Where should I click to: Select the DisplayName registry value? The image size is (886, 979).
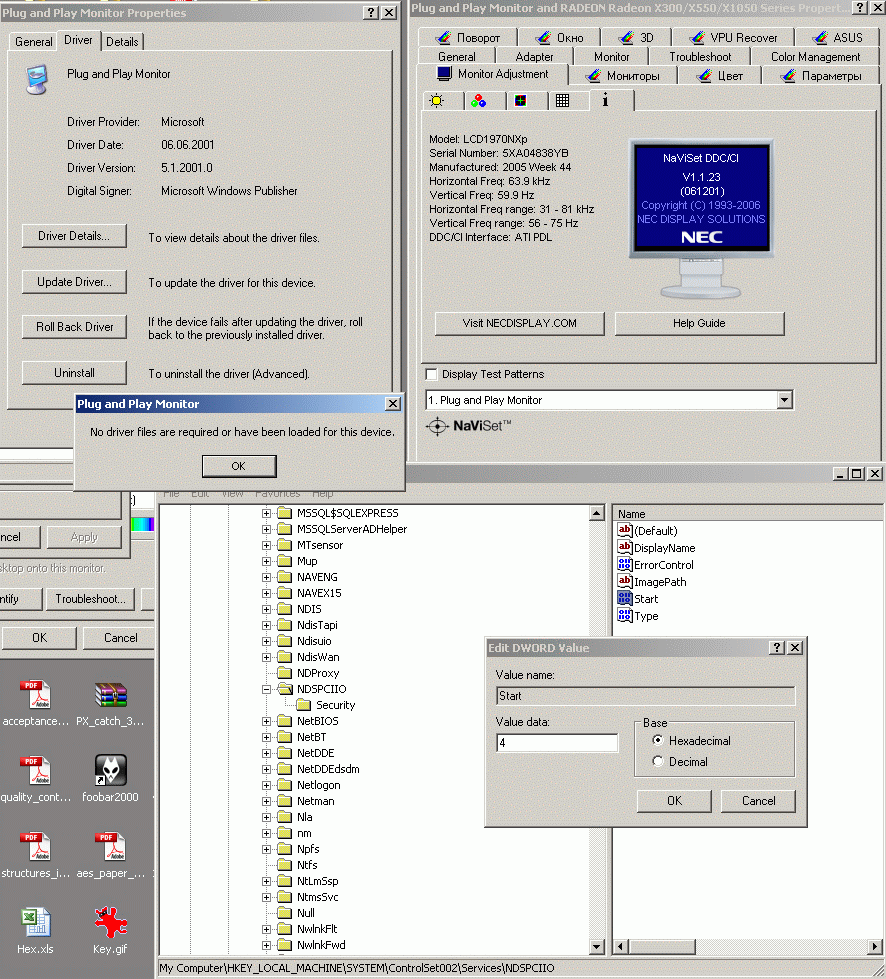coord(656,548)
